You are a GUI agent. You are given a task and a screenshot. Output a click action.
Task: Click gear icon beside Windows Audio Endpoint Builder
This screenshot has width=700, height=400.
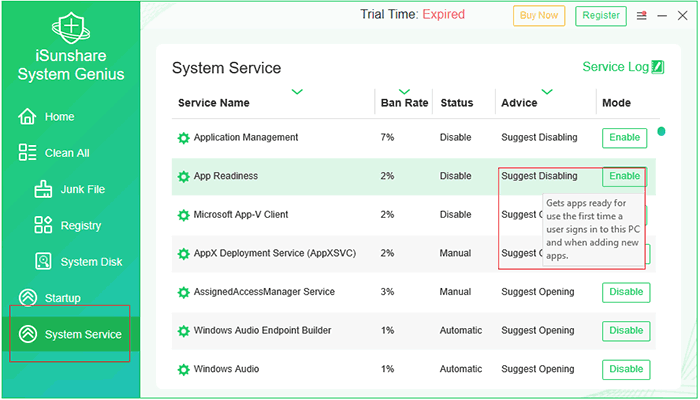coord(183,331)
